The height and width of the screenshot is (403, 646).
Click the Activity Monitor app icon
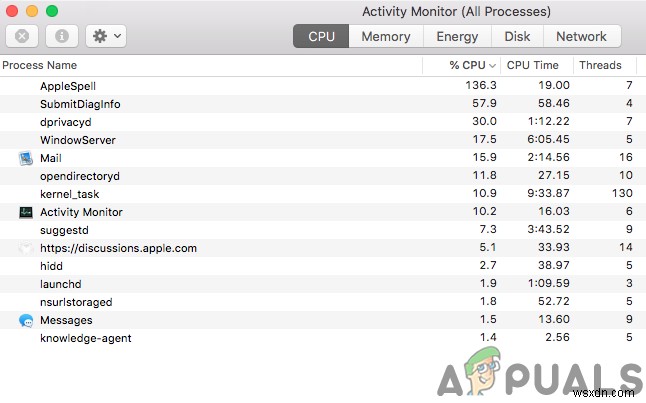click(x=26, y=212)
